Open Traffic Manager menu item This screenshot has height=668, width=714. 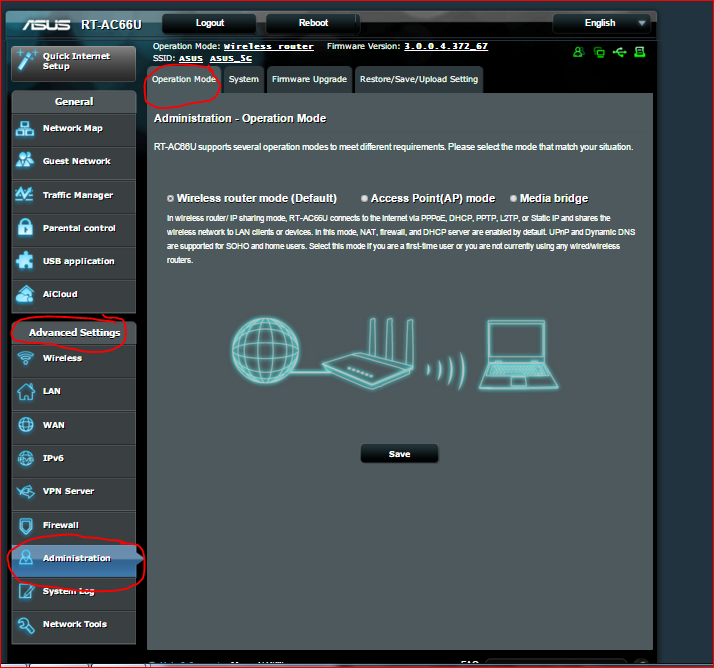click(x=74, y=195)
